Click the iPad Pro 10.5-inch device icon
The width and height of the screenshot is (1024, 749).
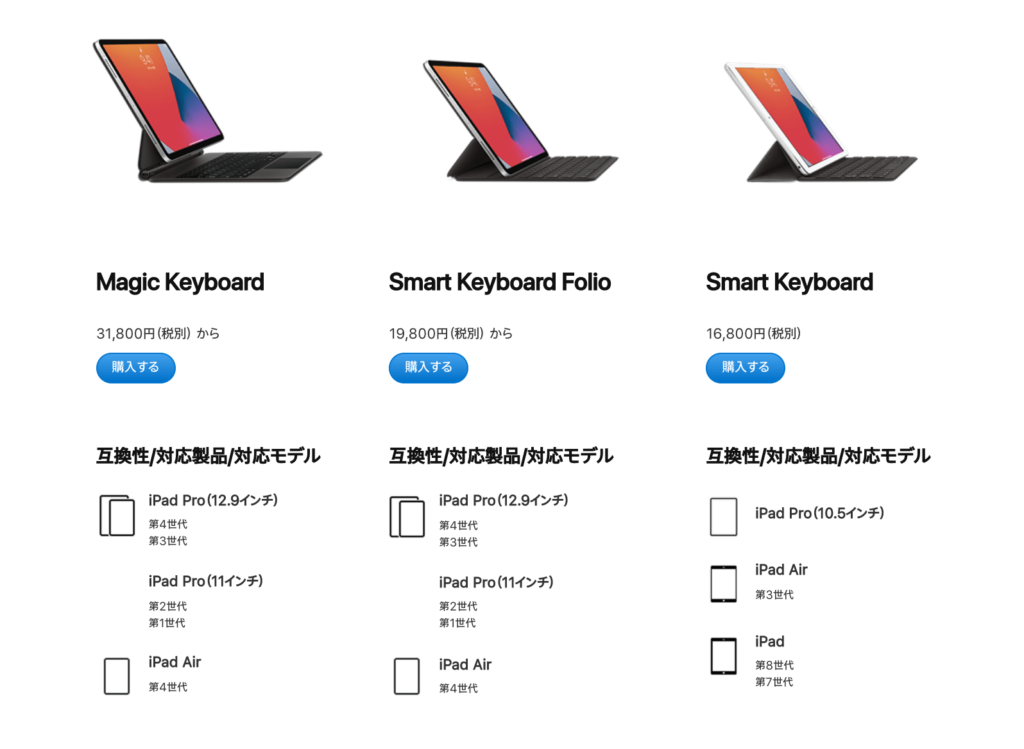pos(724,517)
